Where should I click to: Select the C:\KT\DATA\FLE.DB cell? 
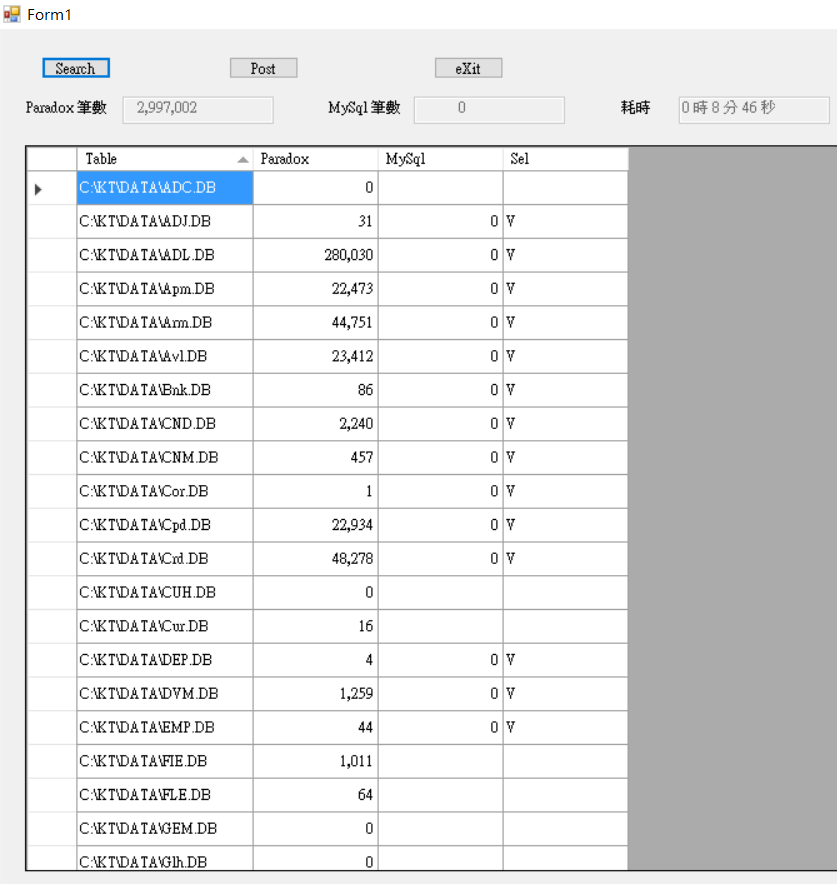(165, 795)
